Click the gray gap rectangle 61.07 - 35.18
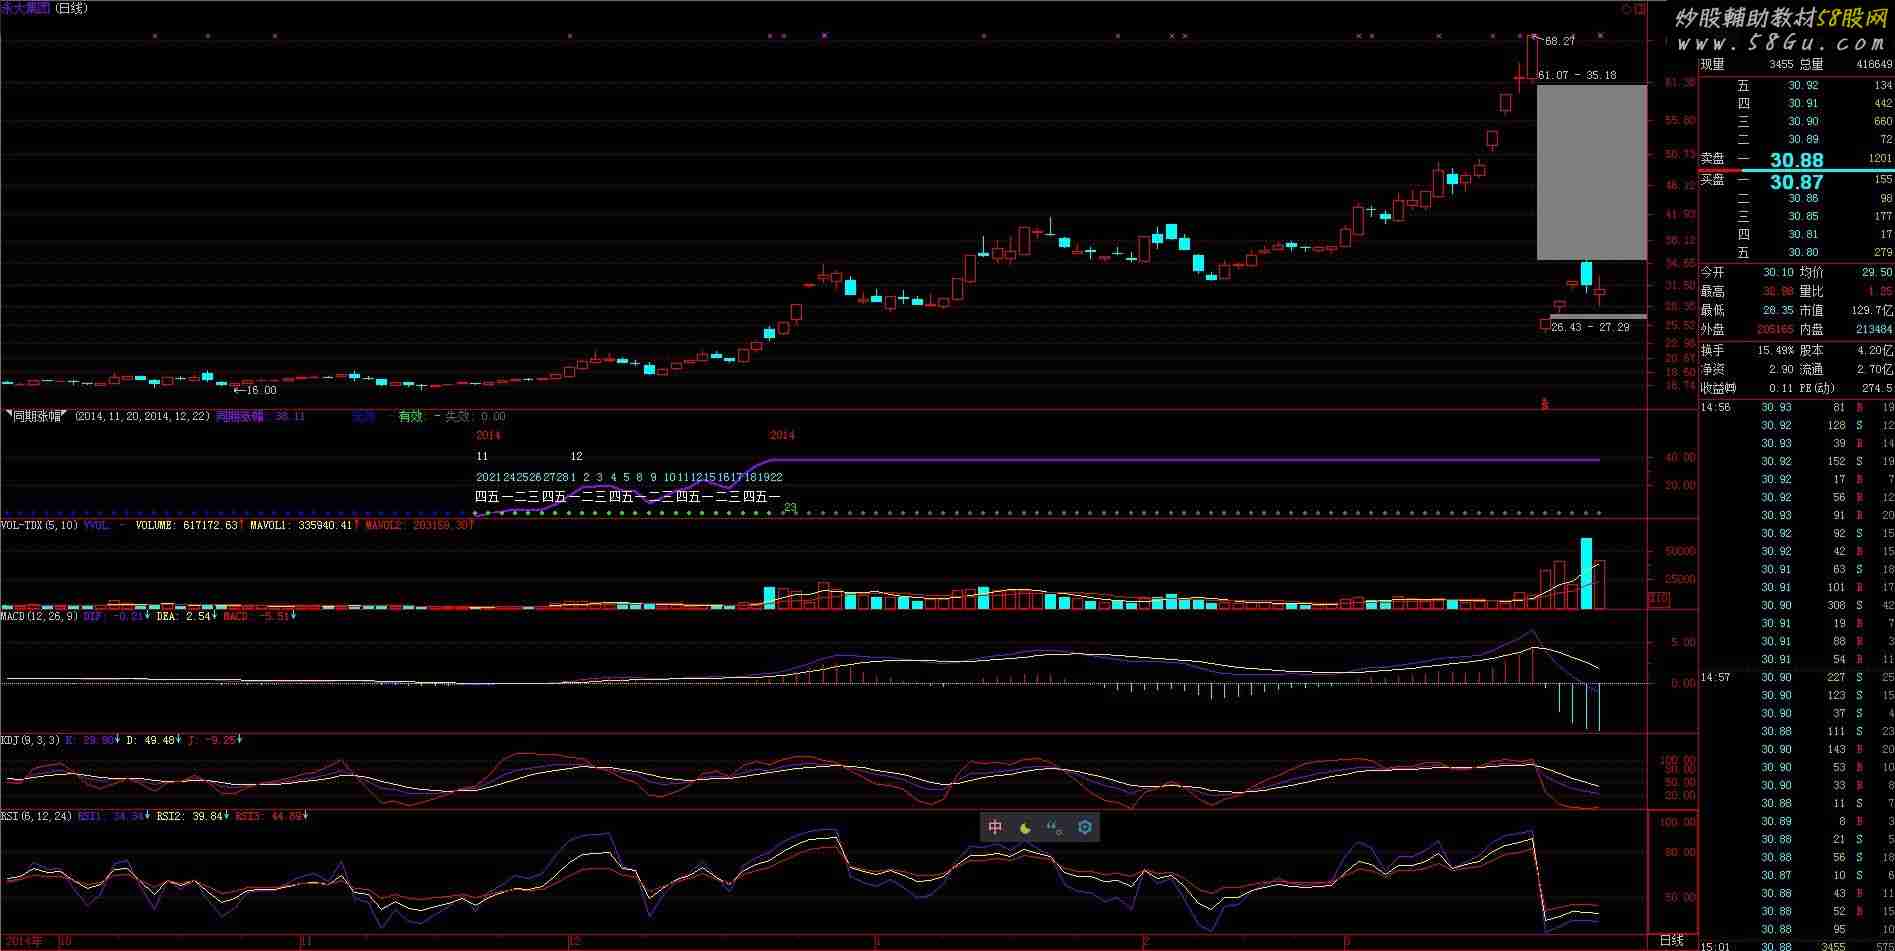This screenshot has width=1895, height=951. click(1591, 172)
